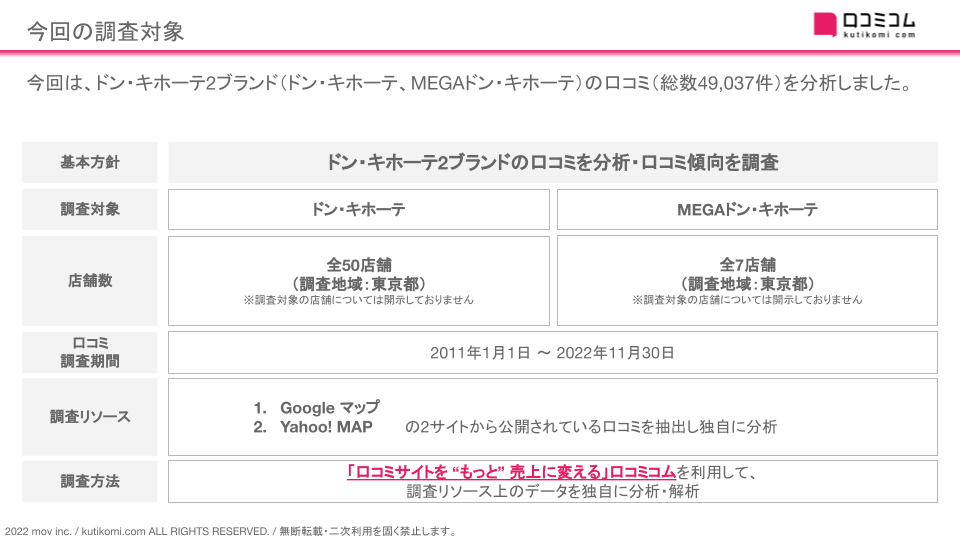Select the 全7店舗 store count text
Image resolution: width=960 pixels, height=540 pixels.
click(x=748, y=265)
